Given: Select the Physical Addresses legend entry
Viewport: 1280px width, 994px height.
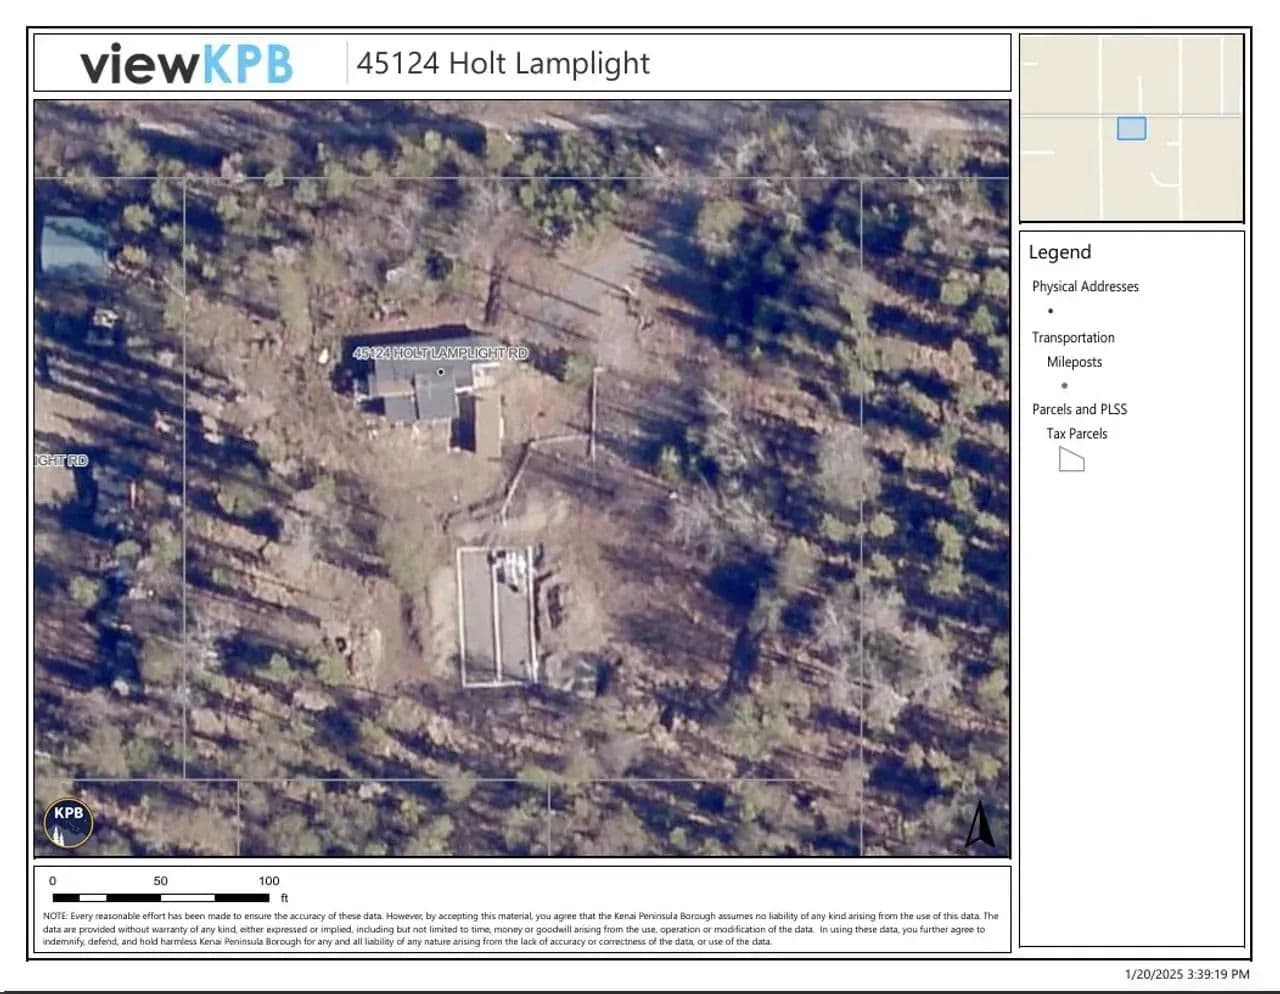Looking at the screenshot, I should pyautogui.click(x=1085, y=286).
